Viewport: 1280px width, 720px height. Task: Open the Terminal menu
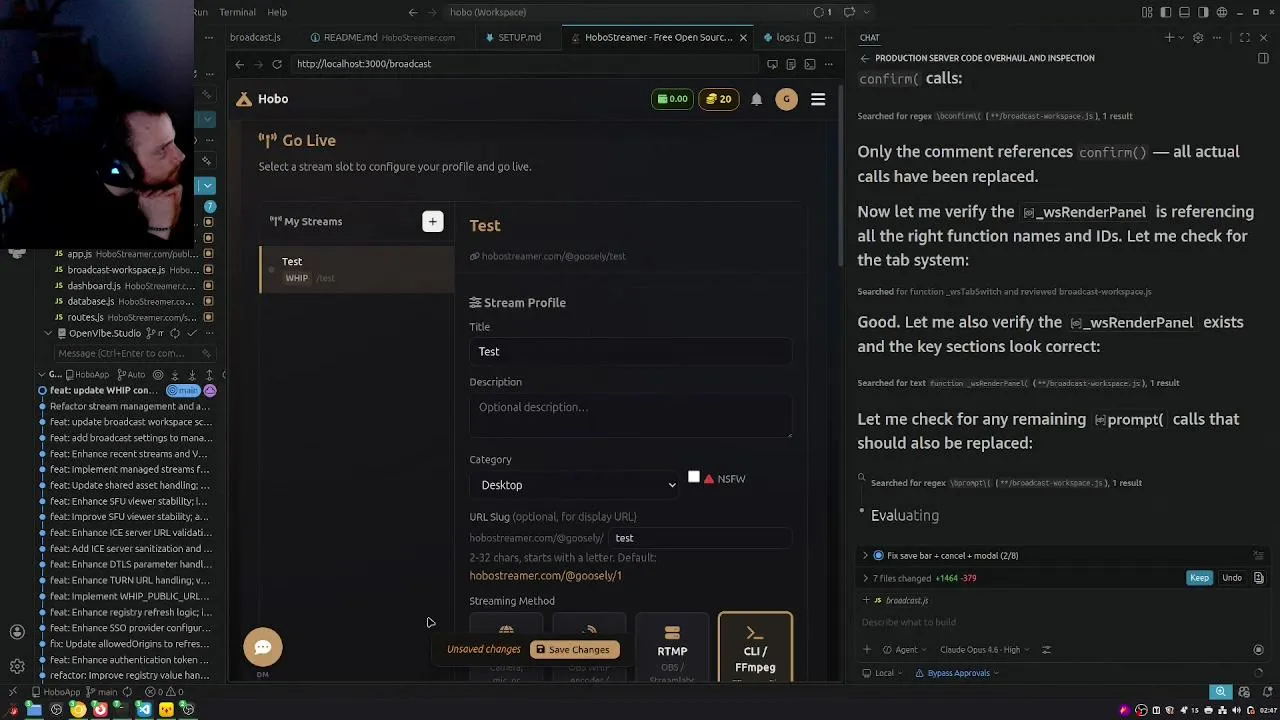(237, 12)
